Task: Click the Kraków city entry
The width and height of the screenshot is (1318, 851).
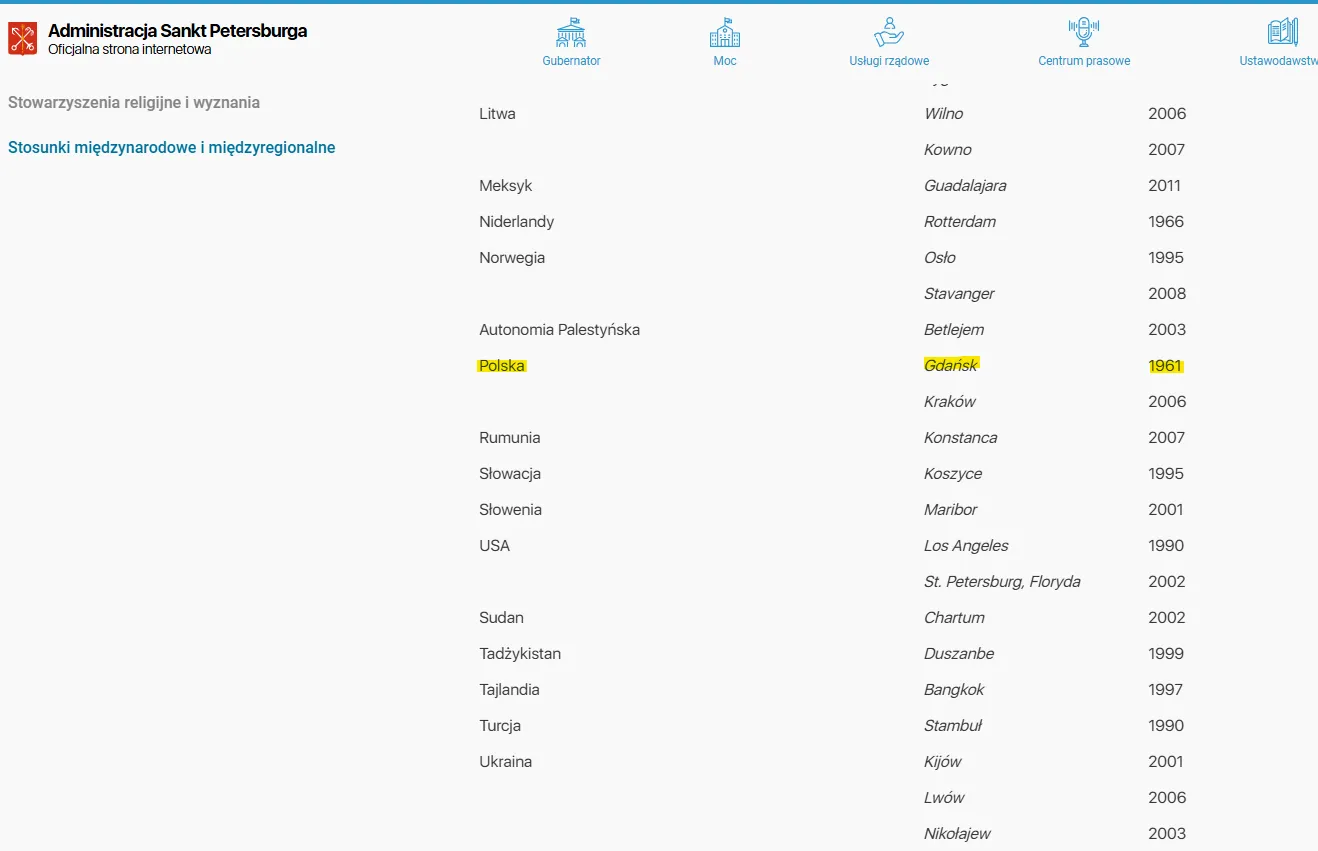Action: pyautogui.click(x=950, y=401)
